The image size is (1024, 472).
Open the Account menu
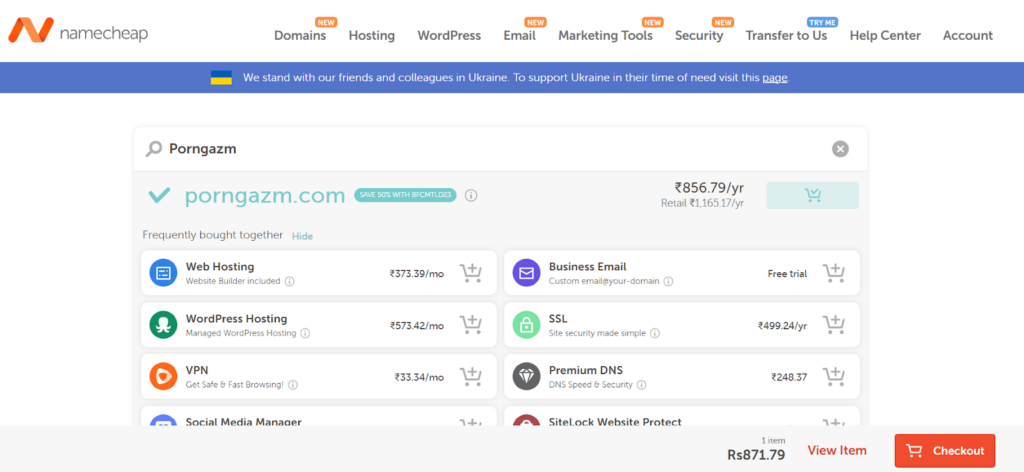[968, 35]
